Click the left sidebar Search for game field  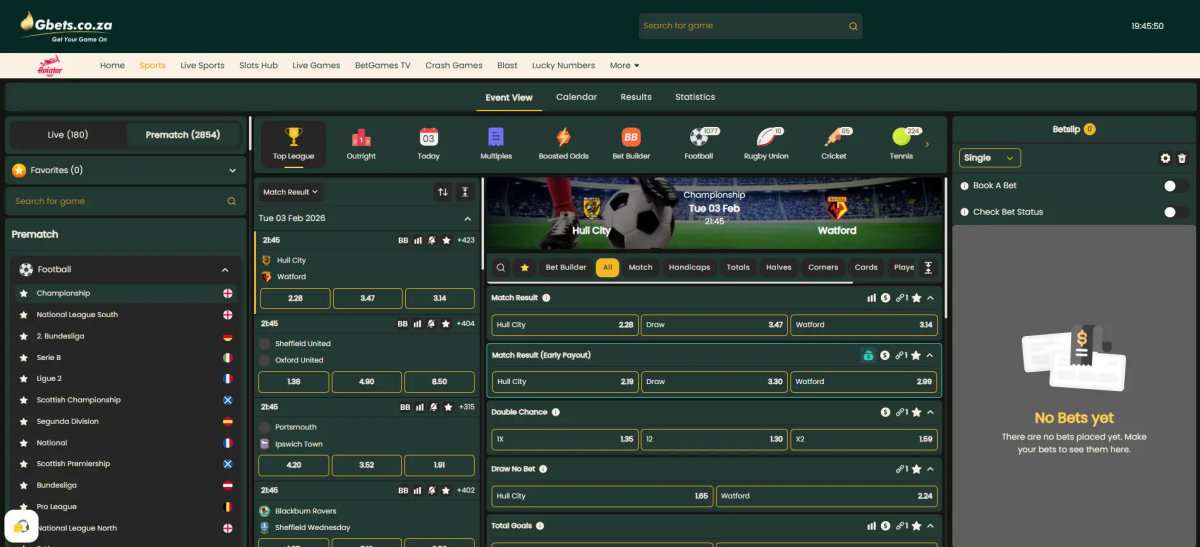click(126, 201)
